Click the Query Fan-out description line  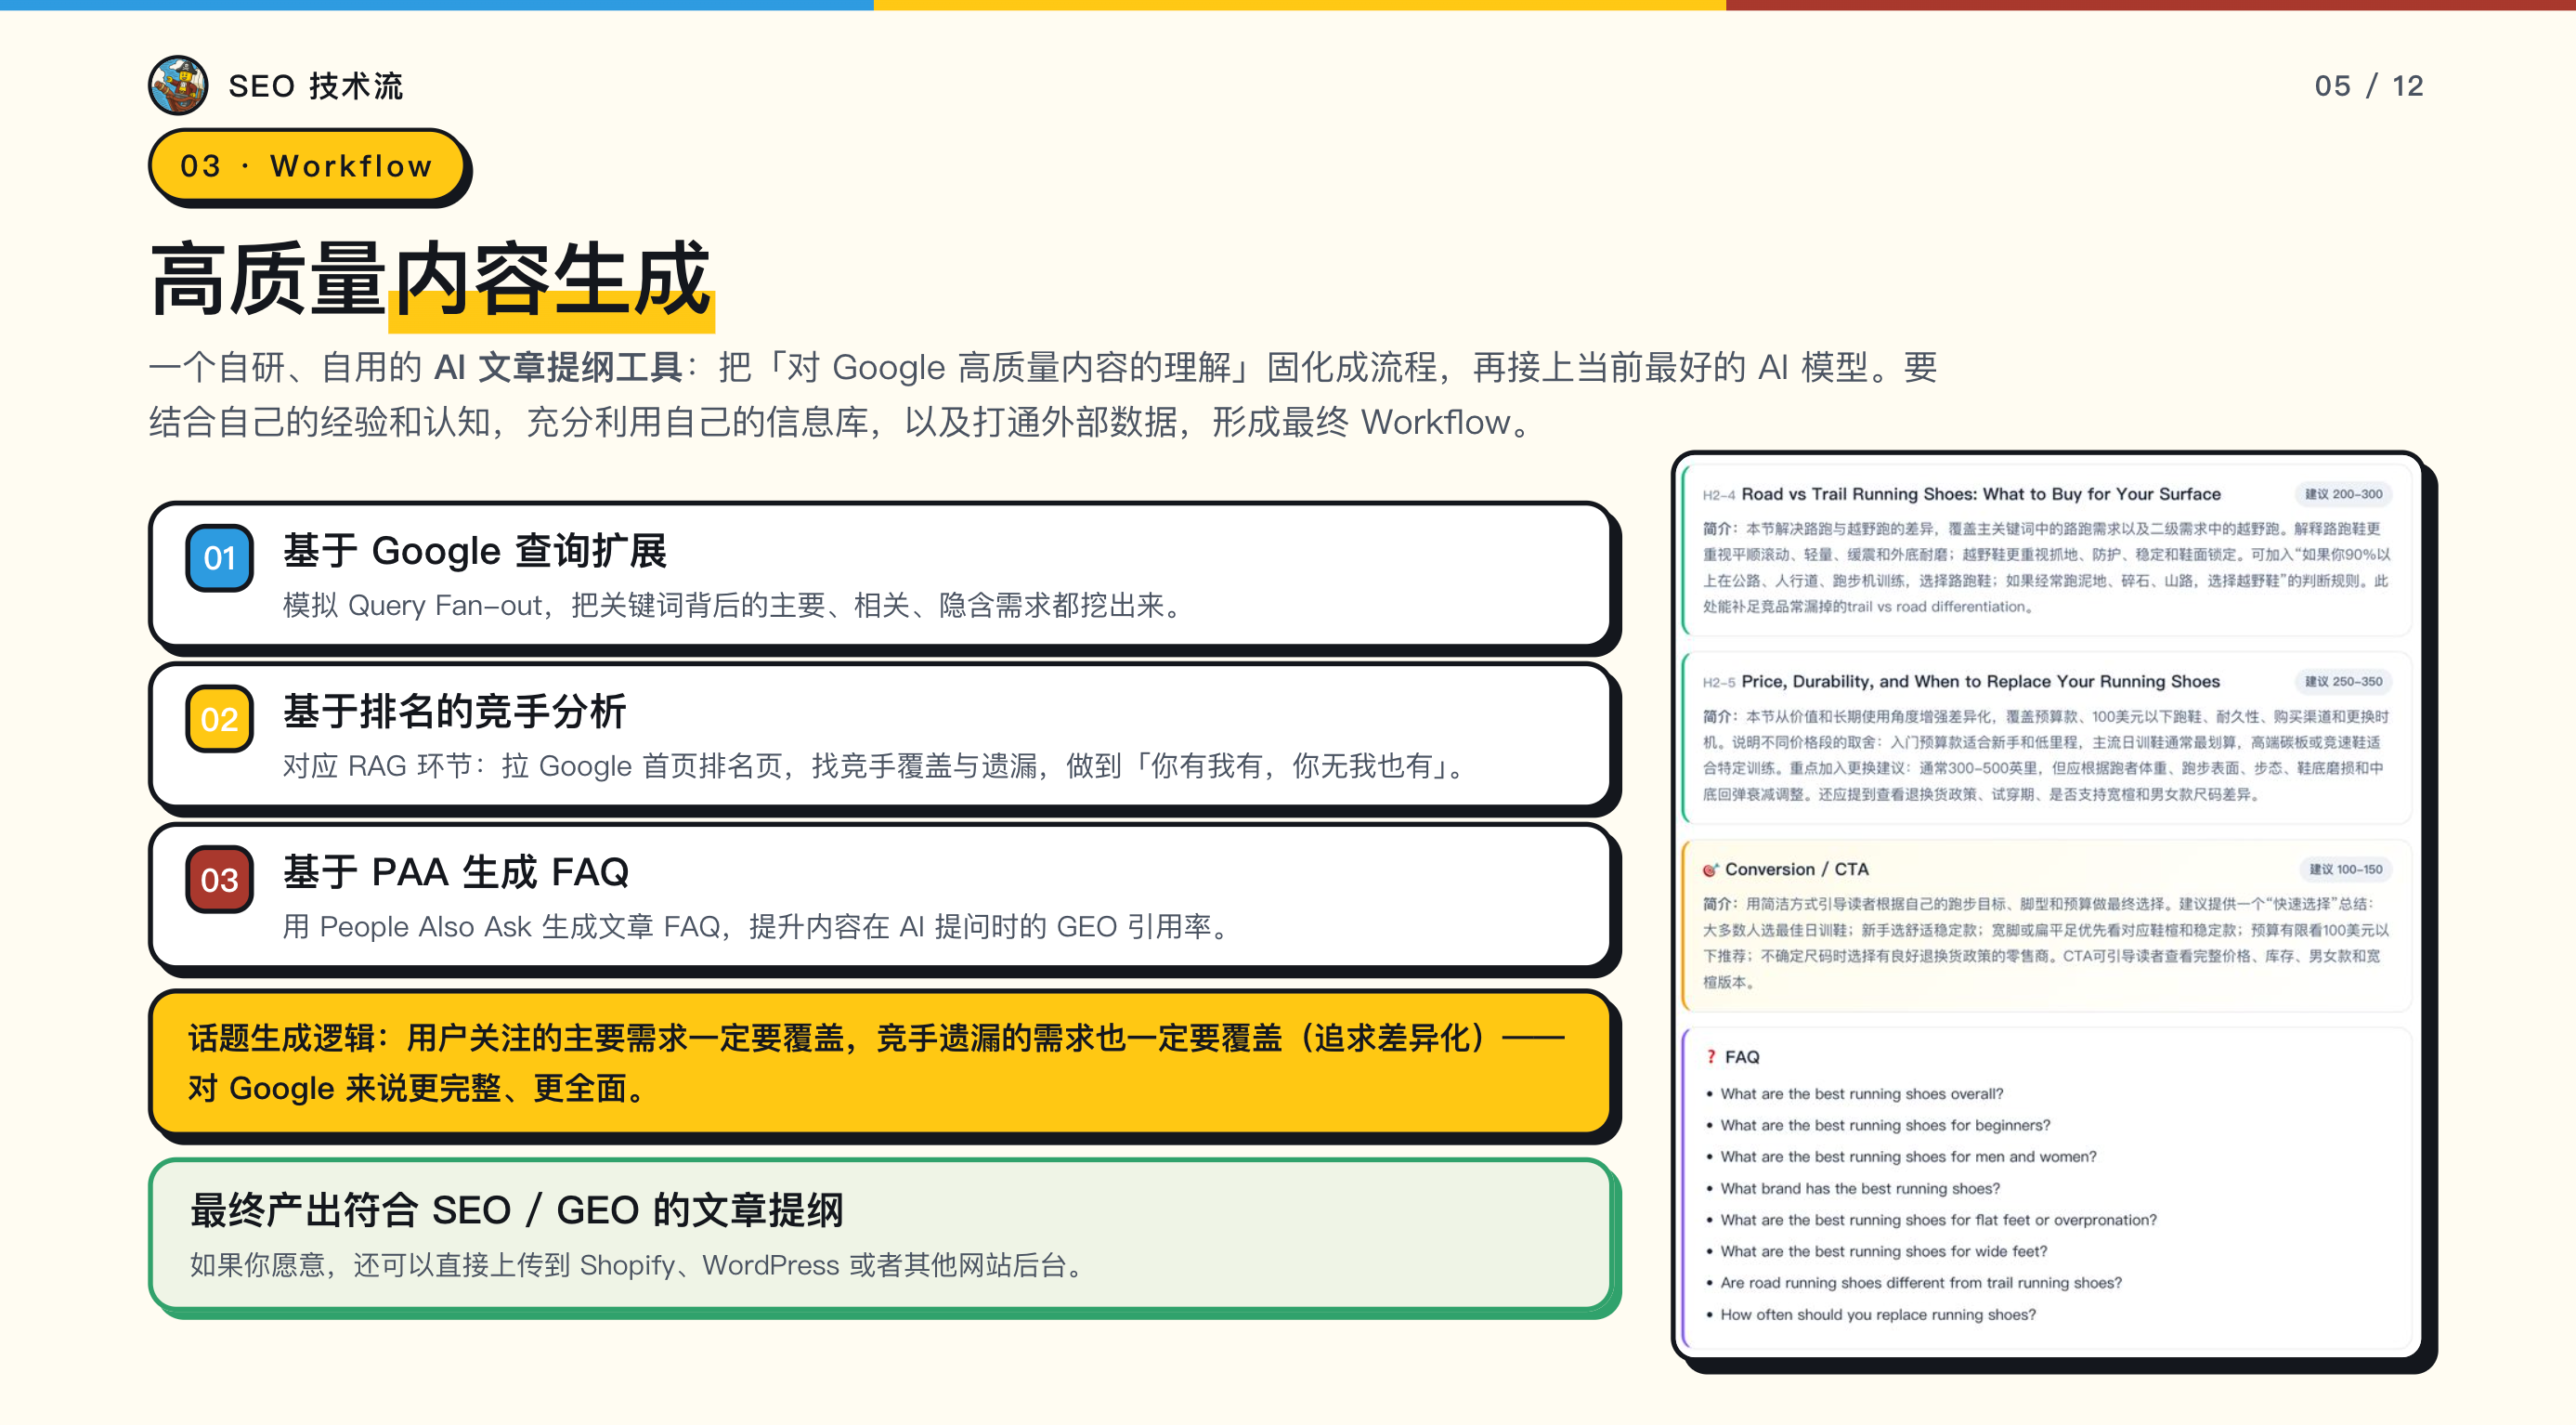[732, 605]
